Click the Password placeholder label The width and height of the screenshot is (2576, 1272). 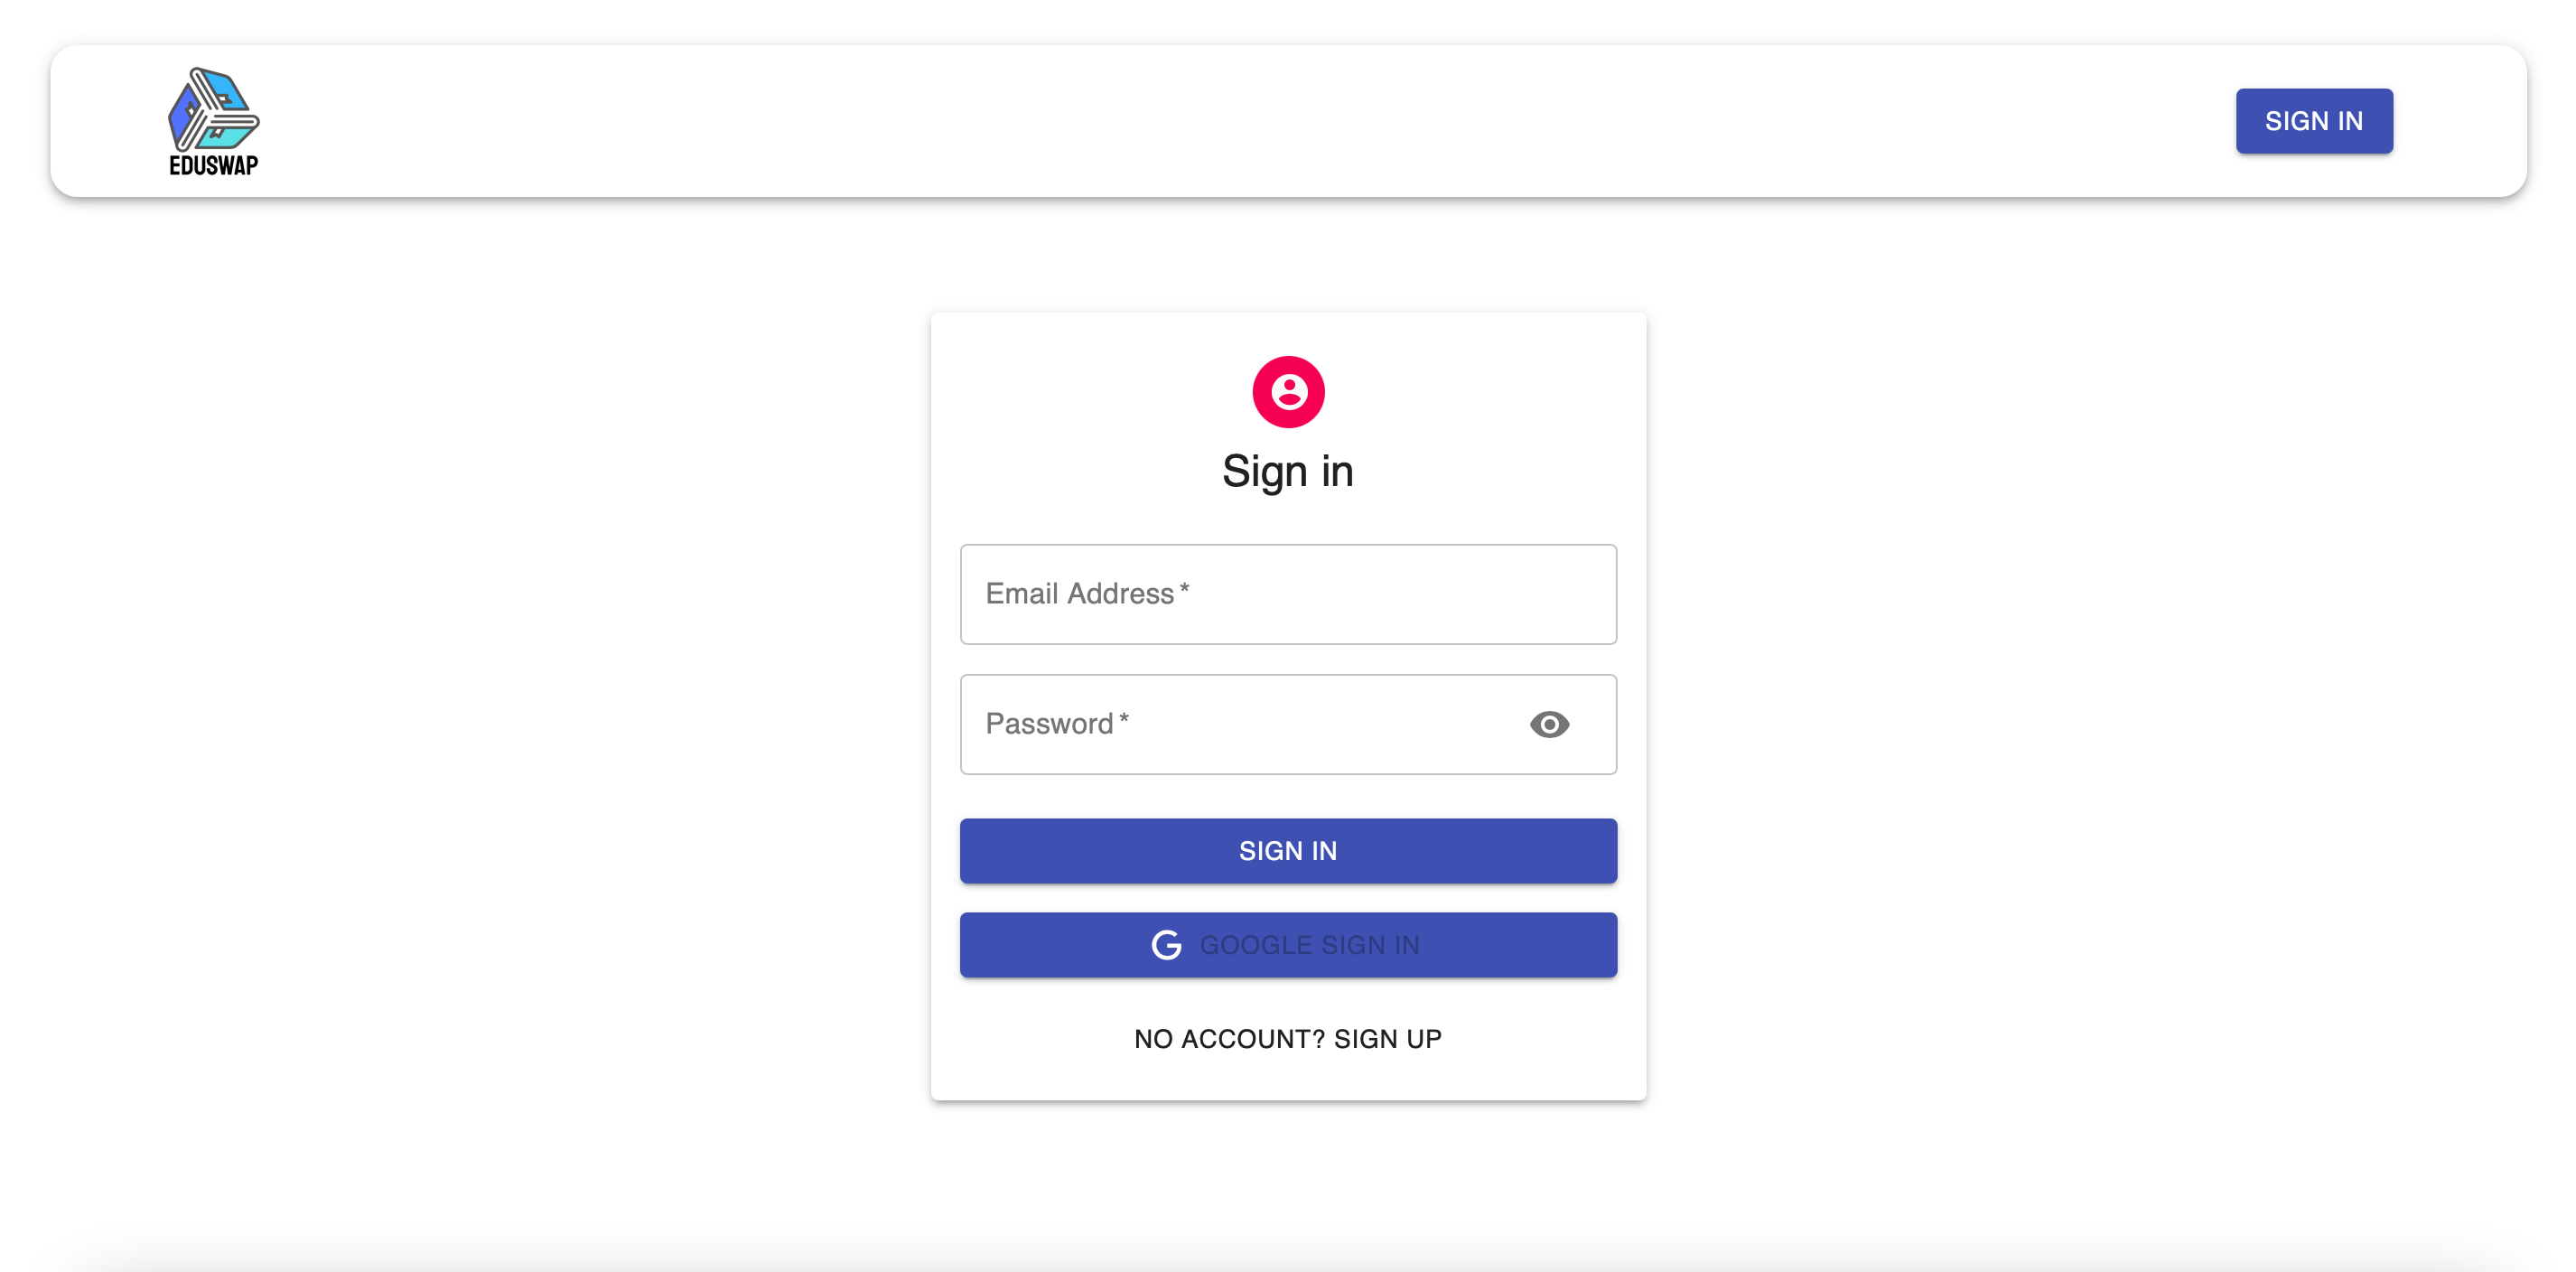point(1049,724)
